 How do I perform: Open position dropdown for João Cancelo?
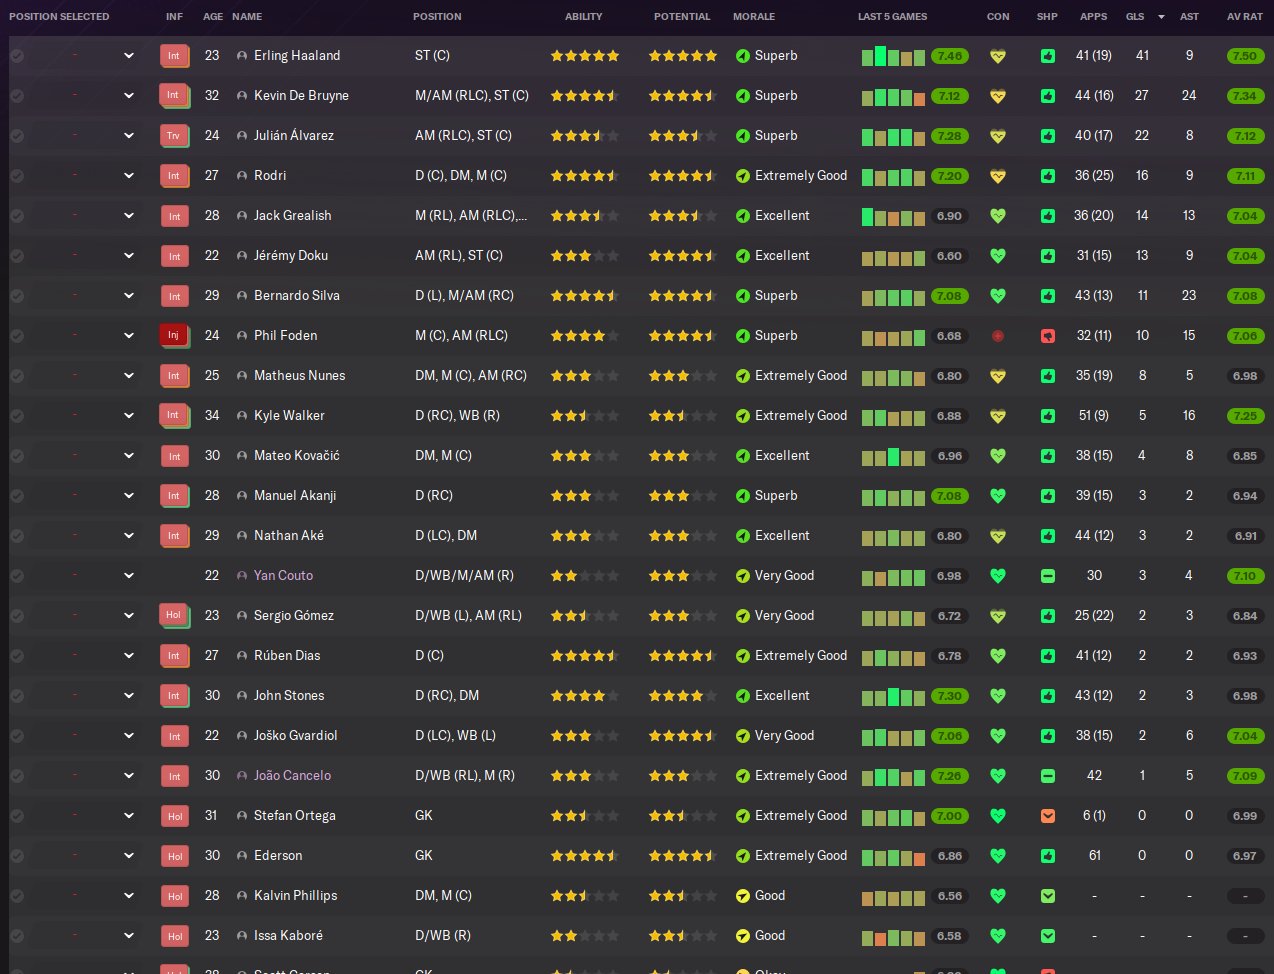(x=129, y=776)
